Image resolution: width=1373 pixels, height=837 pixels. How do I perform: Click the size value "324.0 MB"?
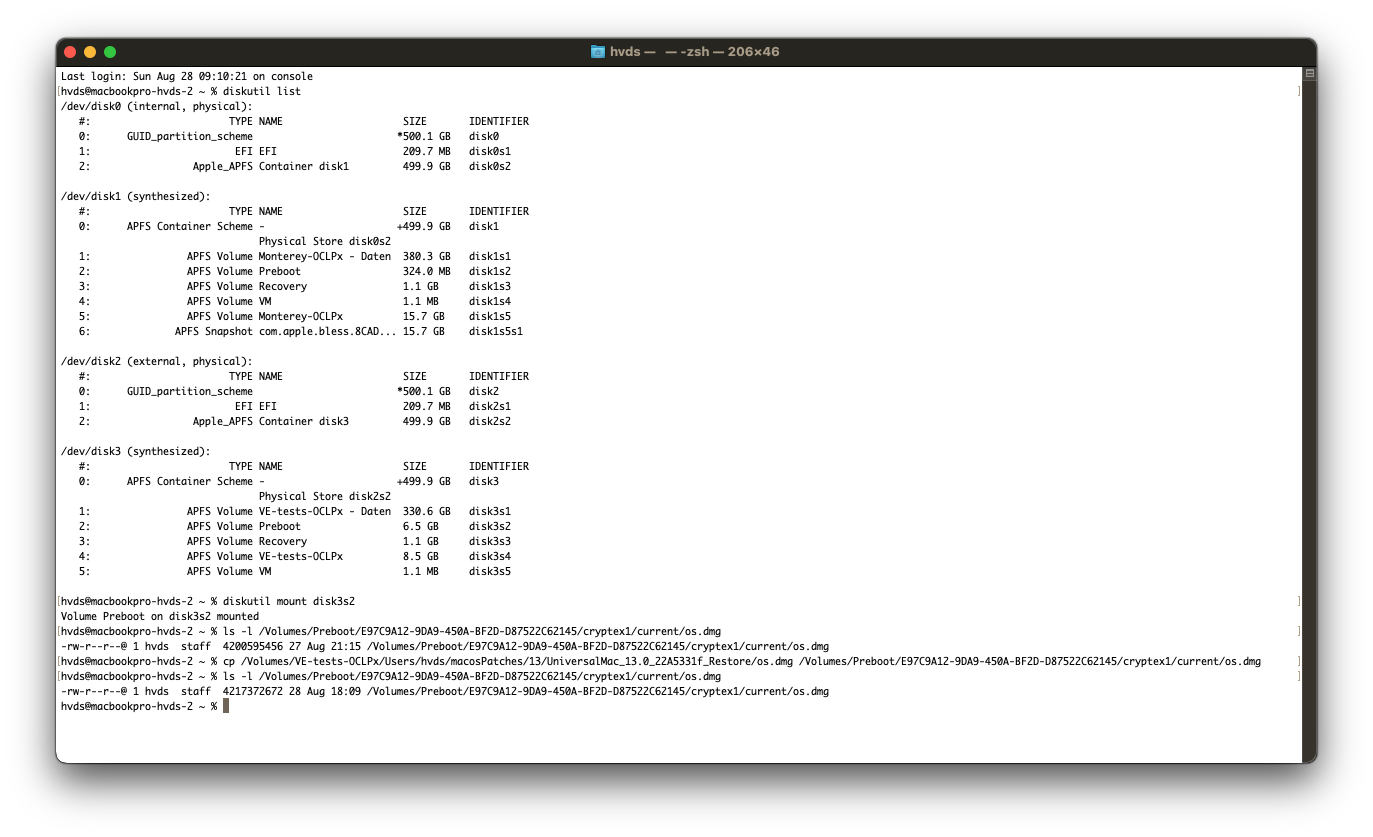[x=427, y=271]
